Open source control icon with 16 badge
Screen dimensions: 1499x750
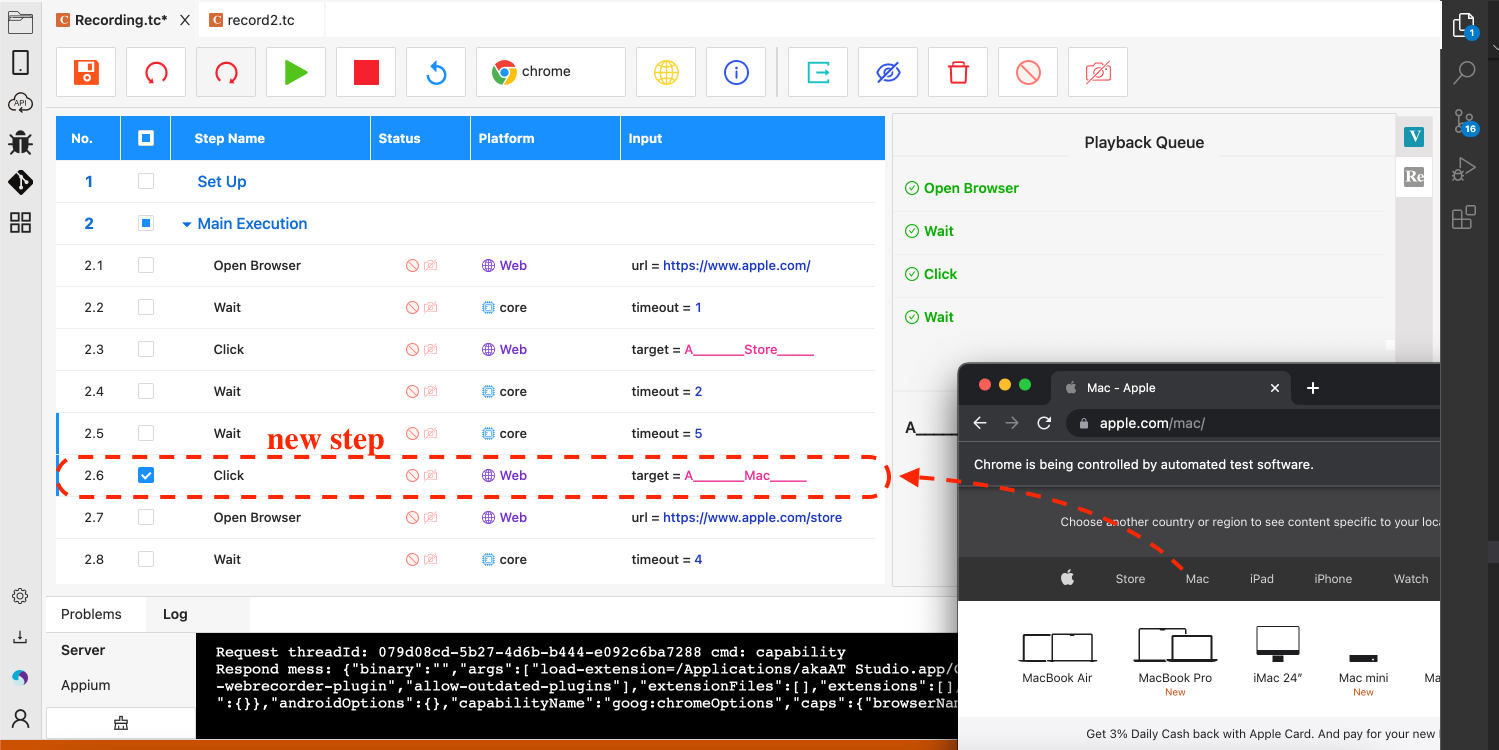click(1464, 122)
